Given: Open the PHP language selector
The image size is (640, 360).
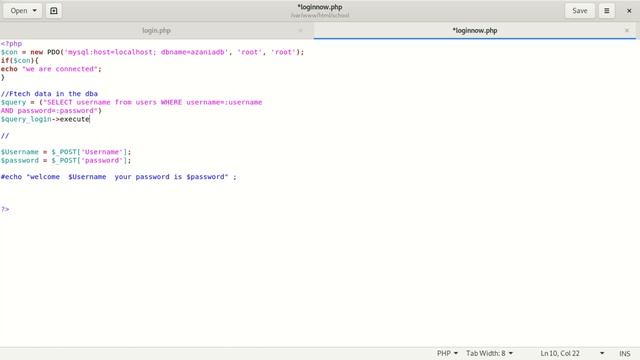Looking at the screenshot, I should point(447,353).
